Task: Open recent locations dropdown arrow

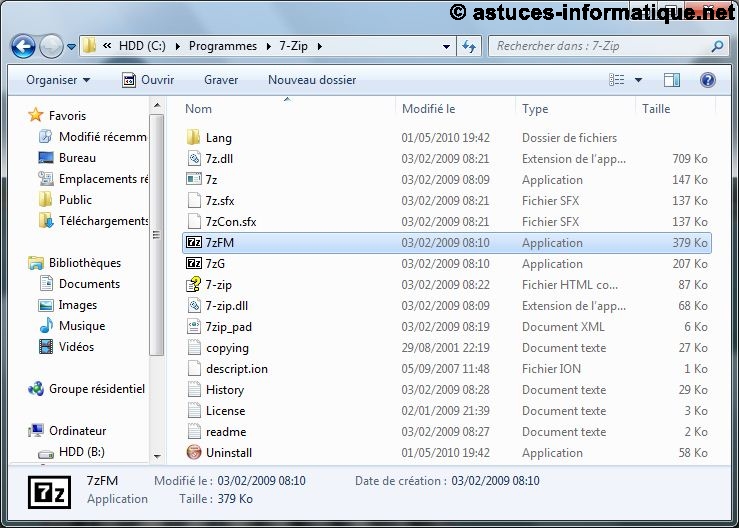Action: click(x=71, y=47)
